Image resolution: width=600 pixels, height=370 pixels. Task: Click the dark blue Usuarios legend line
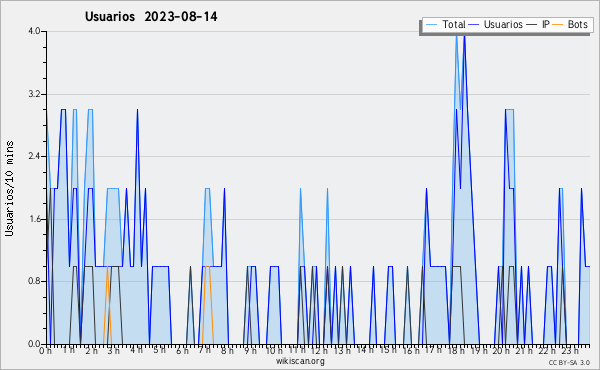click(x=474, y=25)
